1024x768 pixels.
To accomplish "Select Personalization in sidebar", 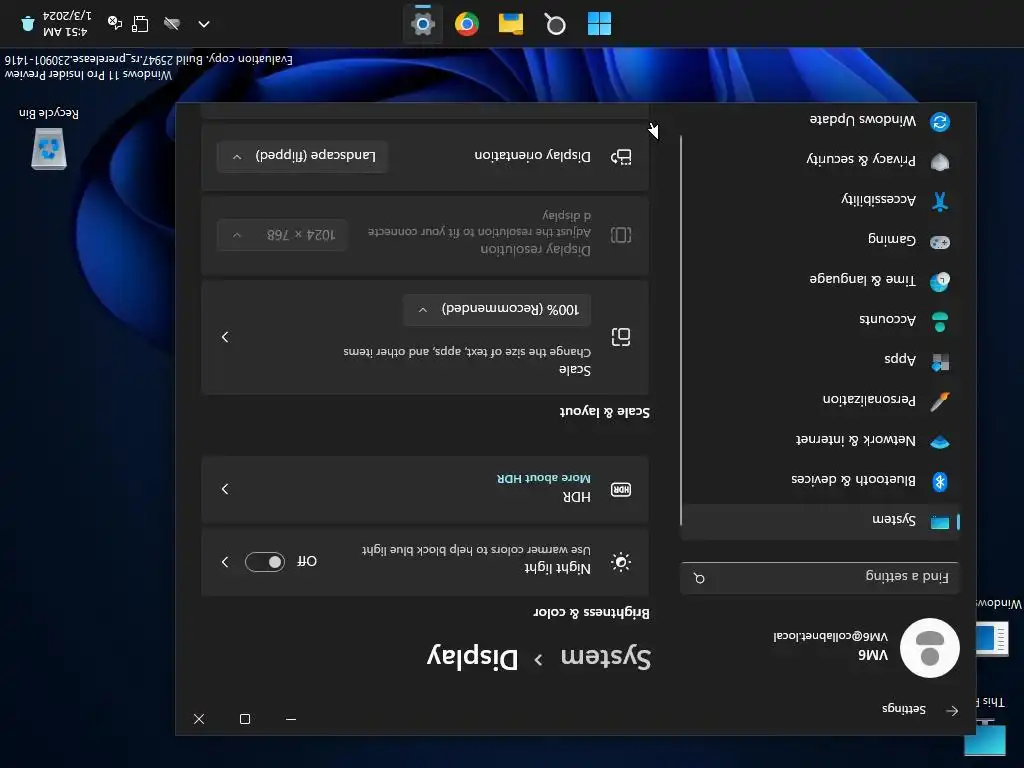I will point(820,401).
